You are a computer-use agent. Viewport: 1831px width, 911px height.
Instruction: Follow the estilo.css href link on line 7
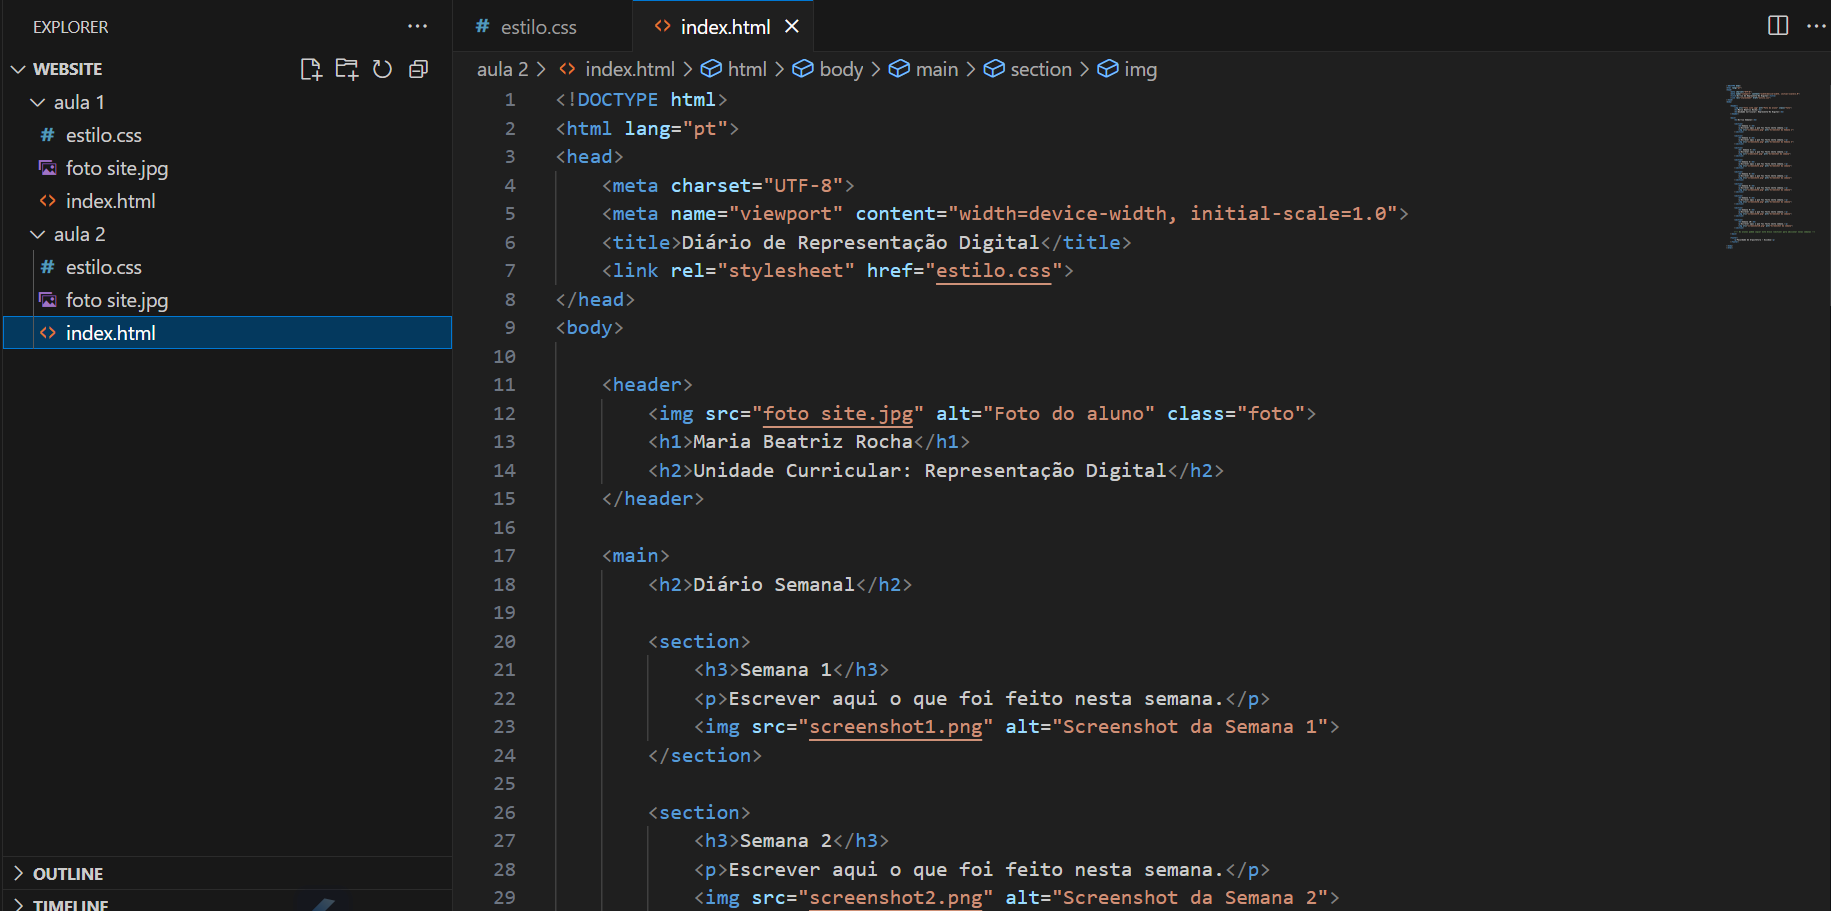click(x=993, y=271)
